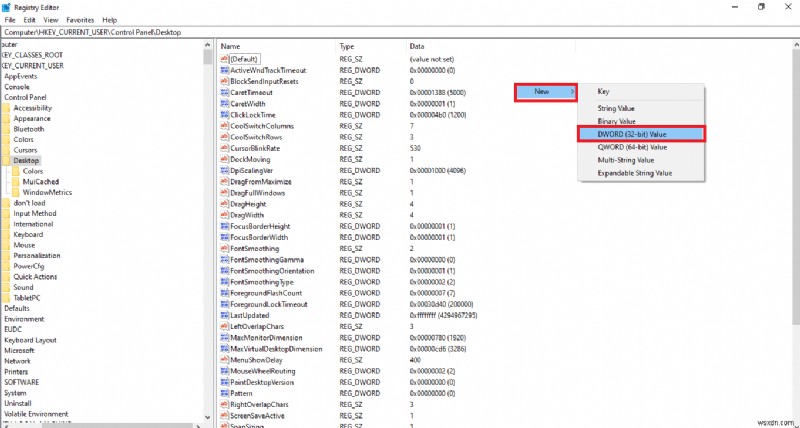Viewport: 800px width, 428px height.
Task: Click the DragFullWindows string icon
Action: tap(224, 193)
